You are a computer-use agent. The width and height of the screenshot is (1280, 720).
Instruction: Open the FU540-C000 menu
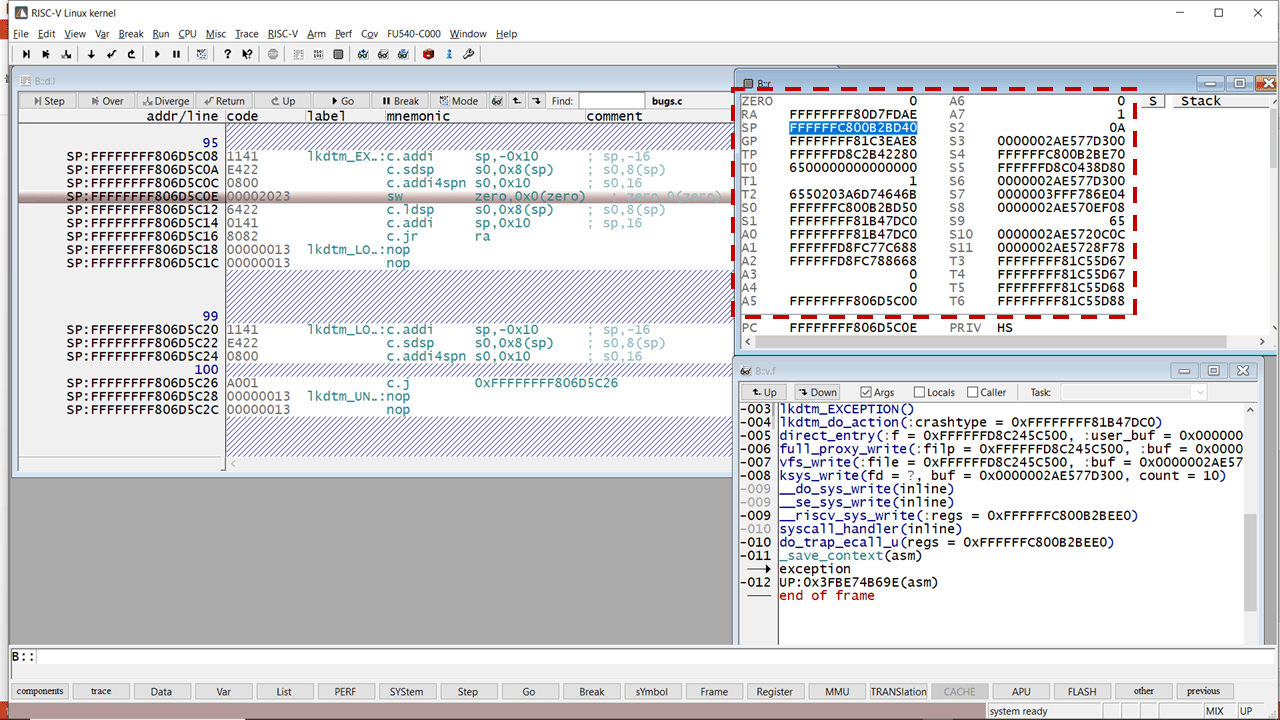413,34
